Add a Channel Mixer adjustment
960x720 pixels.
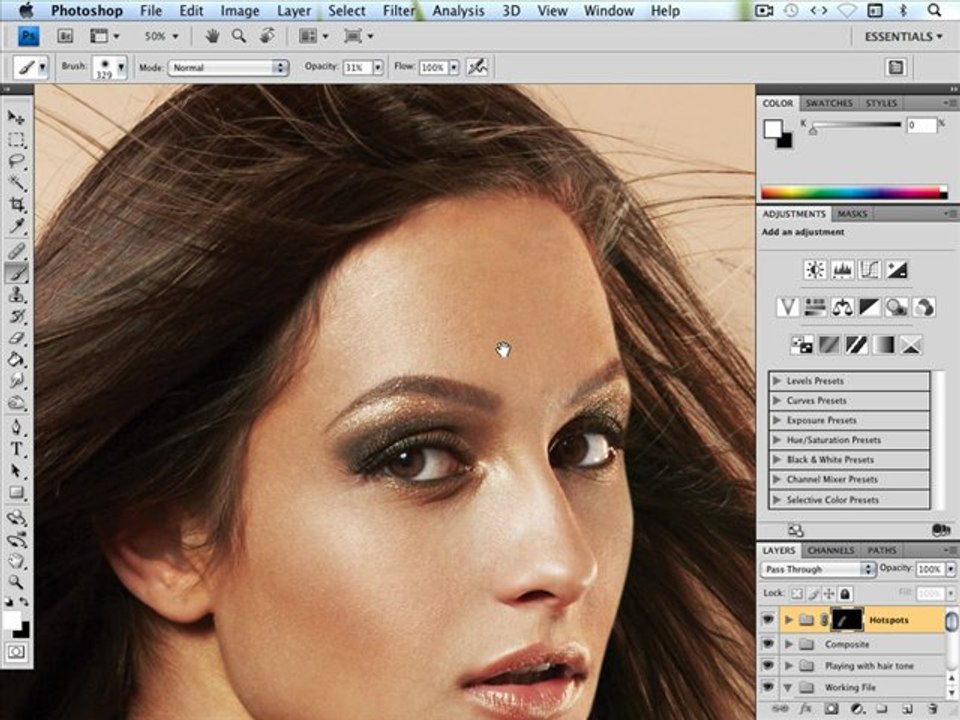(924, 307)
